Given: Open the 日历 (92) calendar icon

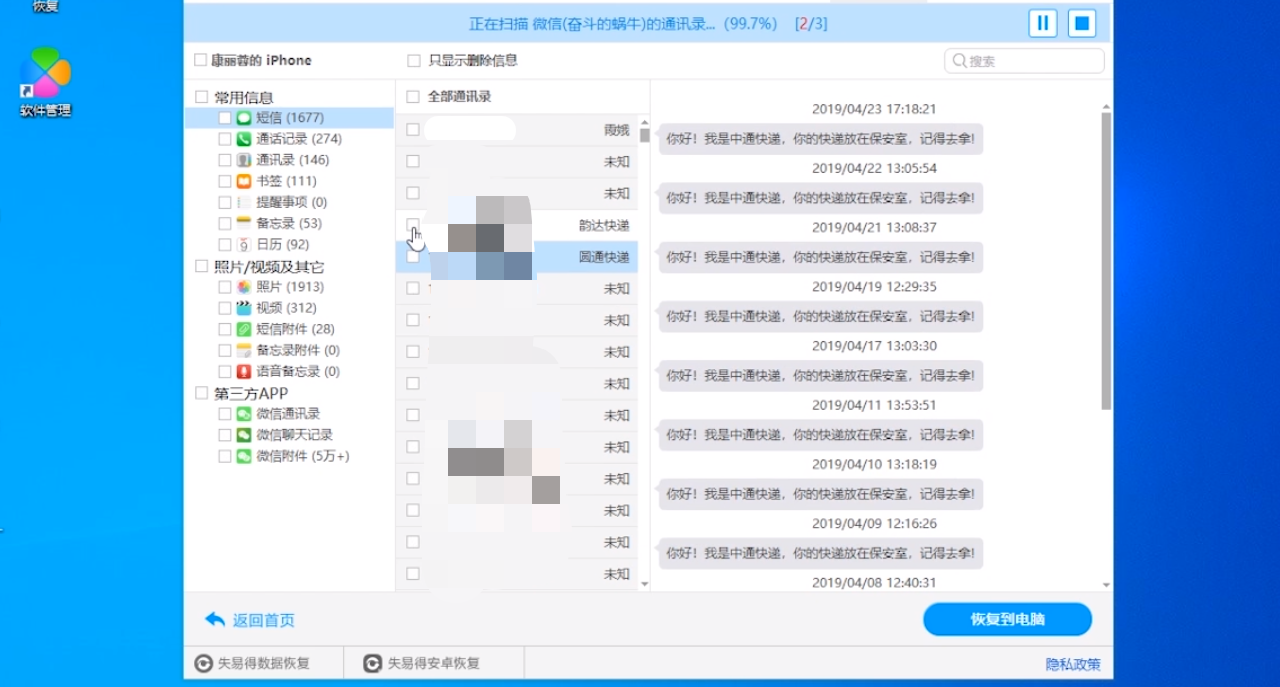Looking at the screenshot, I should [x=244, y=244].
